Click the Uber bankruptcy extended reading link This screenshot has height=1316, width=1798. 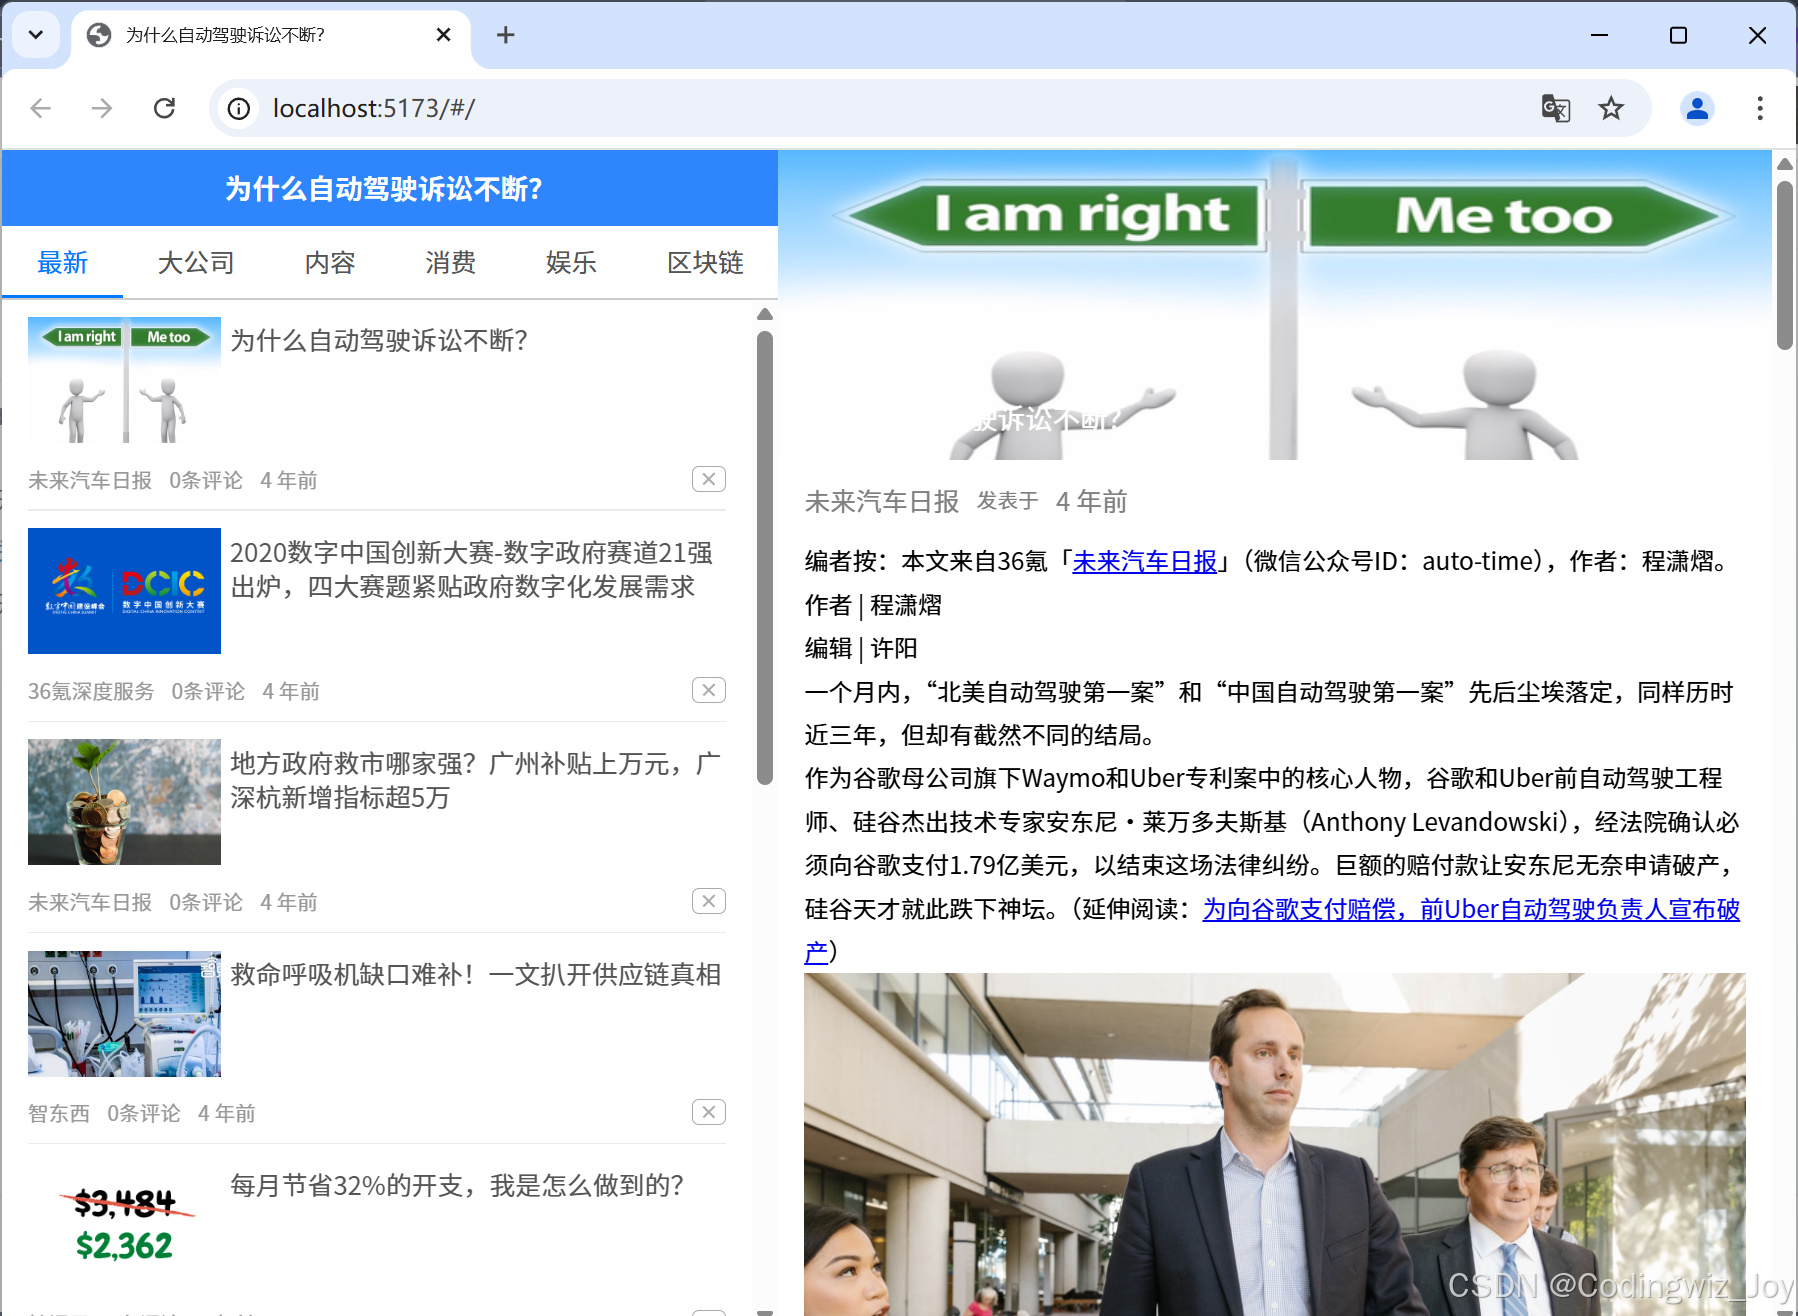pyautogui.click(x=1470, y=909)
